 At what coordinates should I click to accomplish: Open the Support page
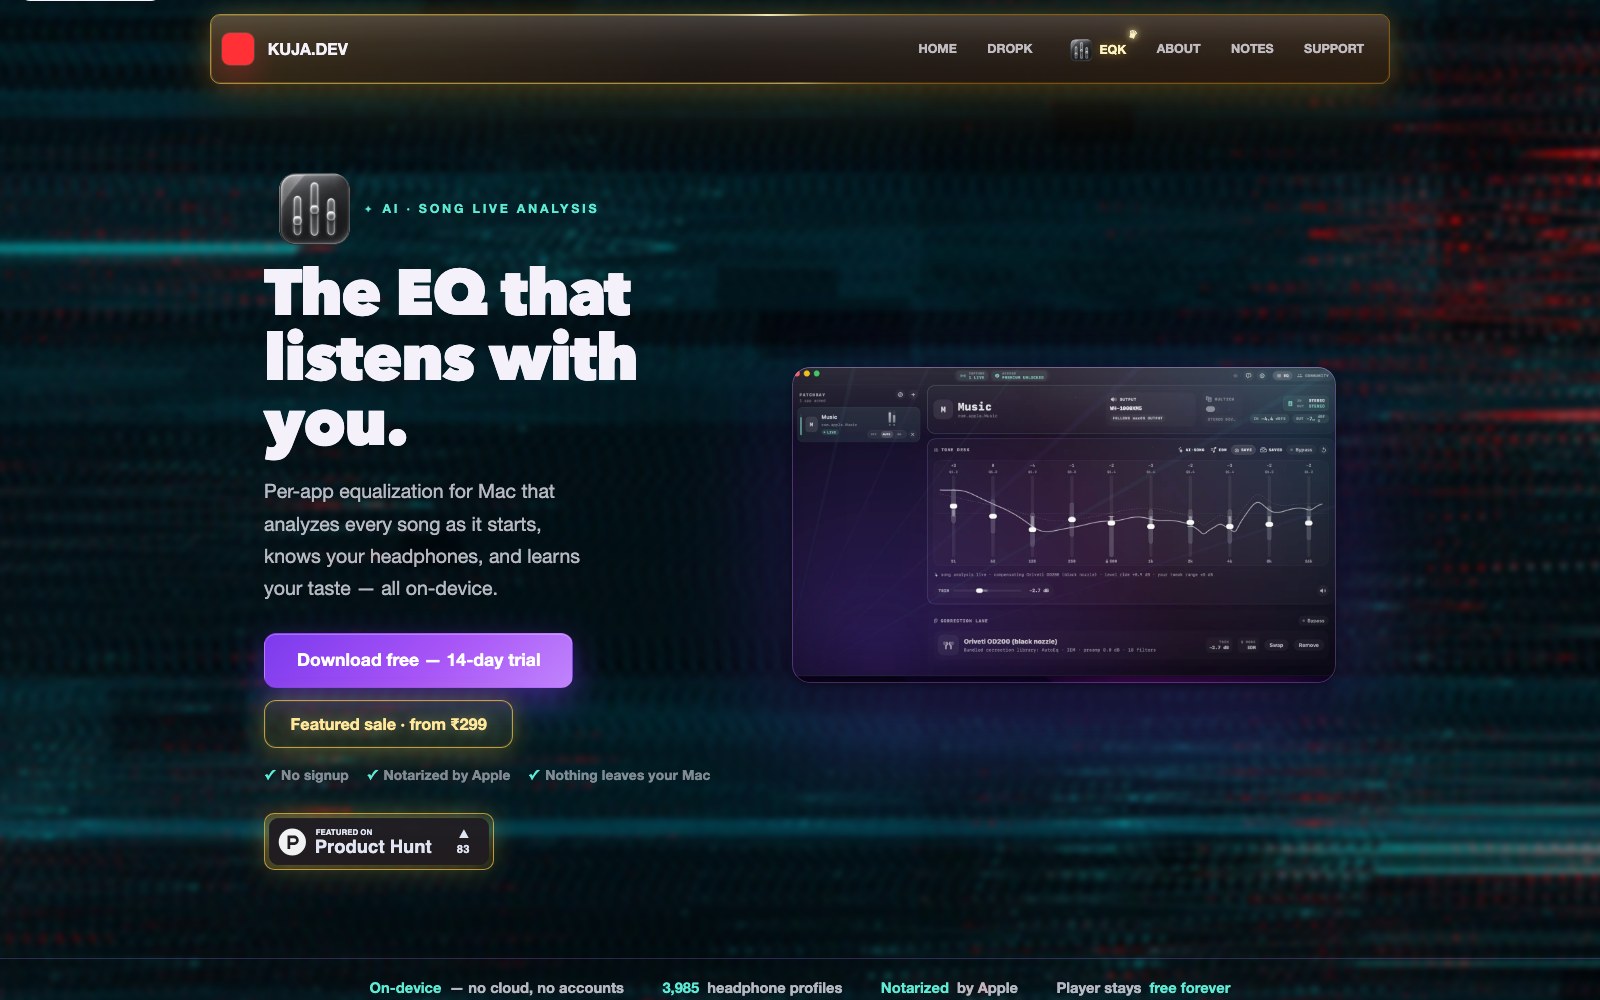pos(1333,49)
